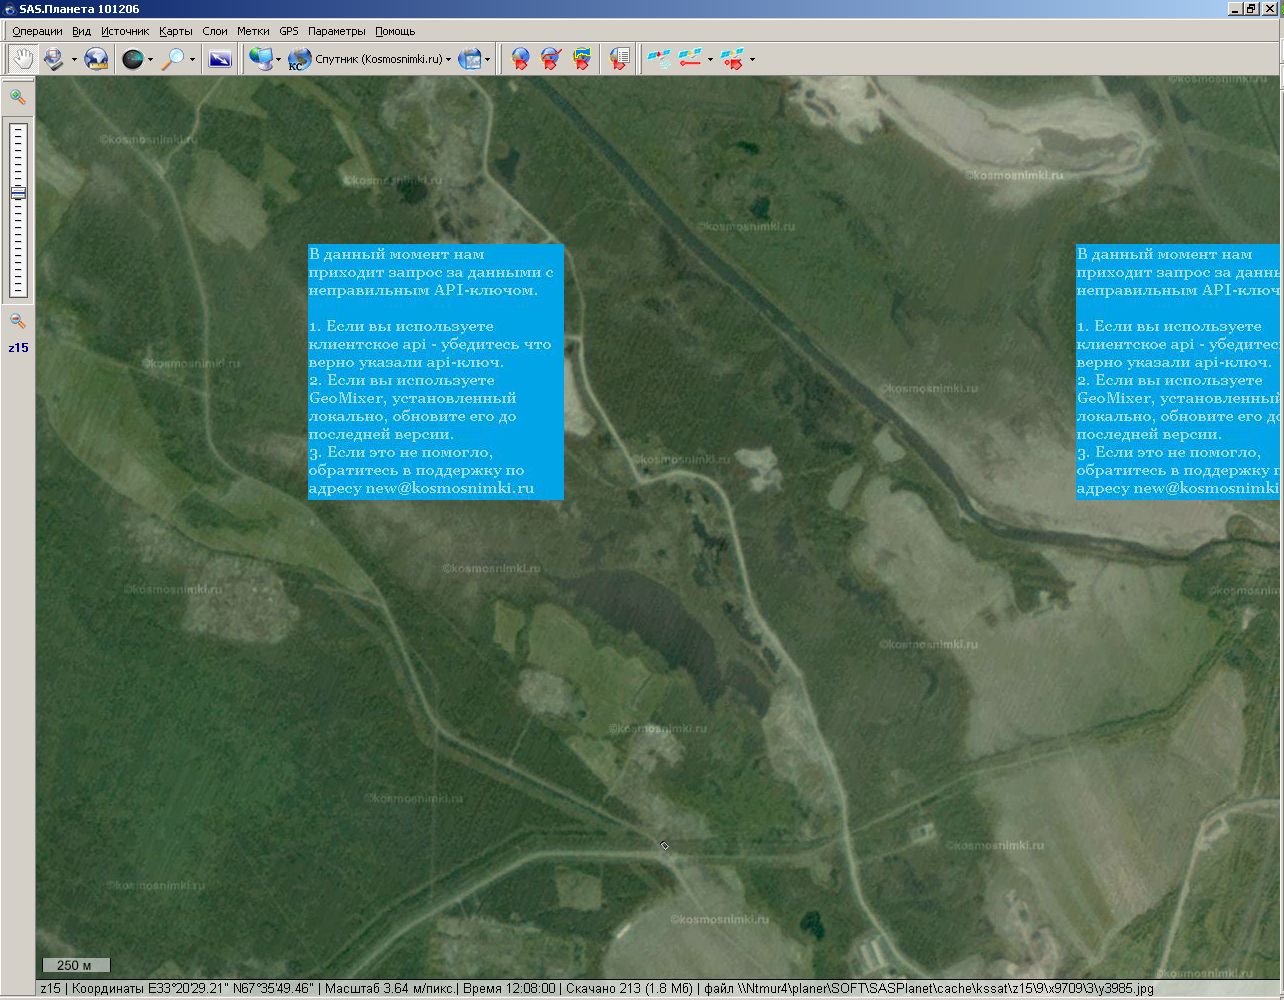Expand the selection tool dropdown arrow

coord(74,60)
